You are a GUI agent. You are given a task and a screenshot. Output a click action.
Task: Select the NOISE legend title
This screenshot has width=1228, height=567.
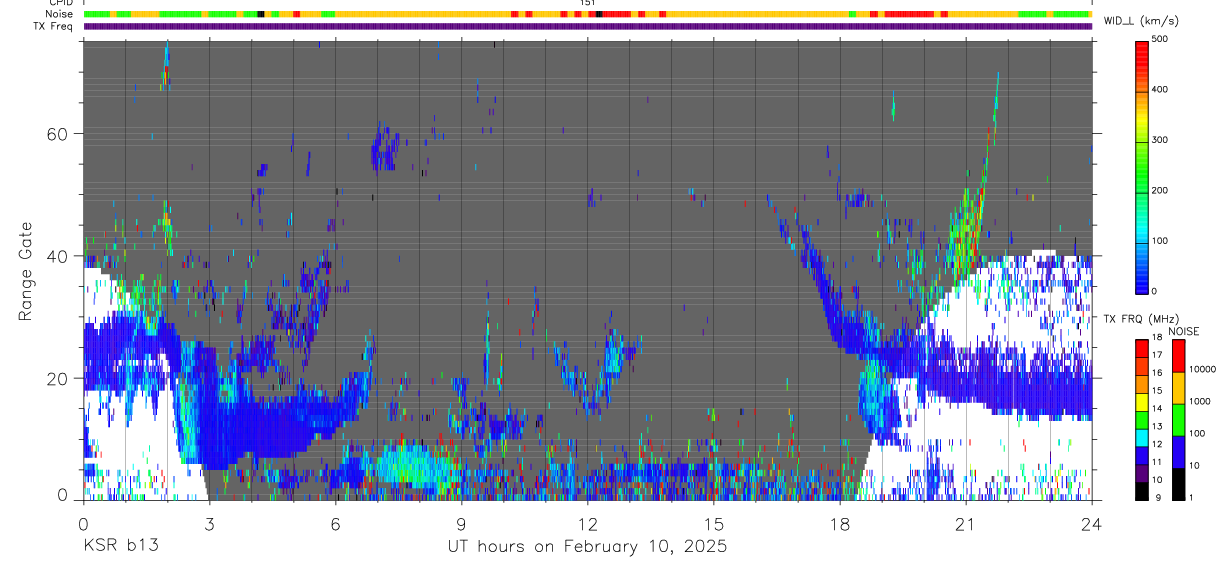1184,331
